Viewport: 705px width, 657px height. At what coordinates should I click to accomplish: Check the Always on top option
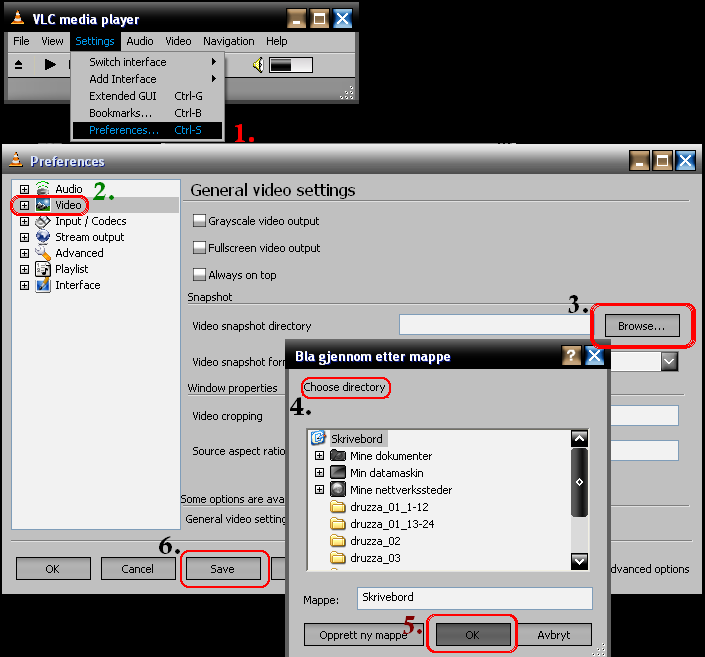coord(198,275)
